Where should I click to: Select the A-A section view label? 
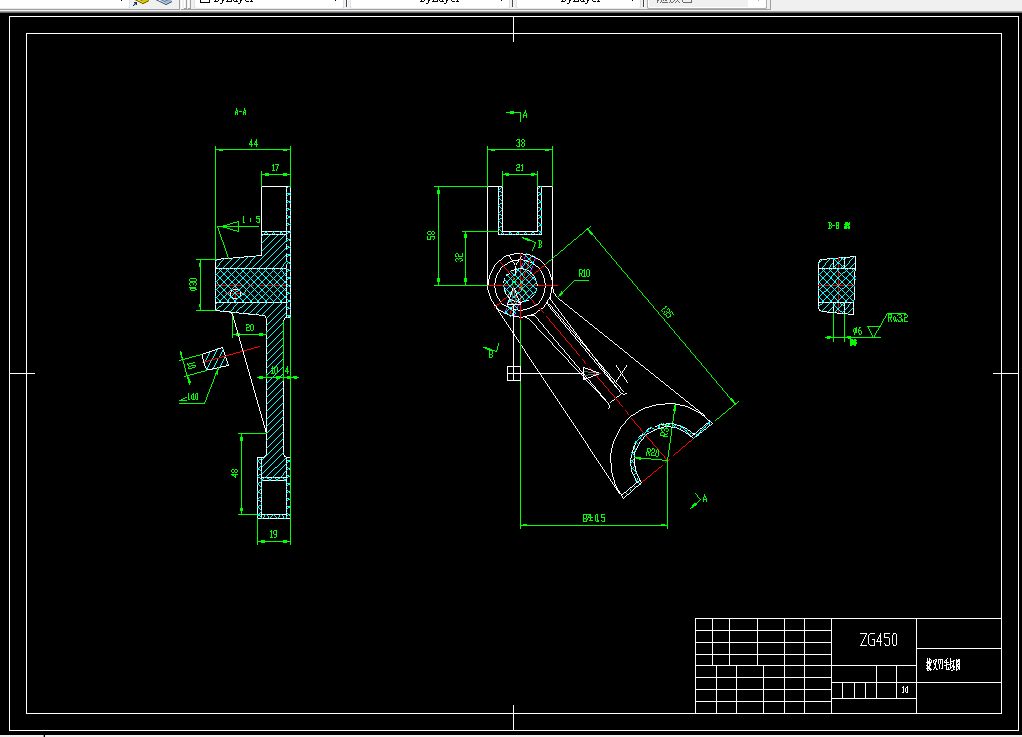(x=241, y=112)
